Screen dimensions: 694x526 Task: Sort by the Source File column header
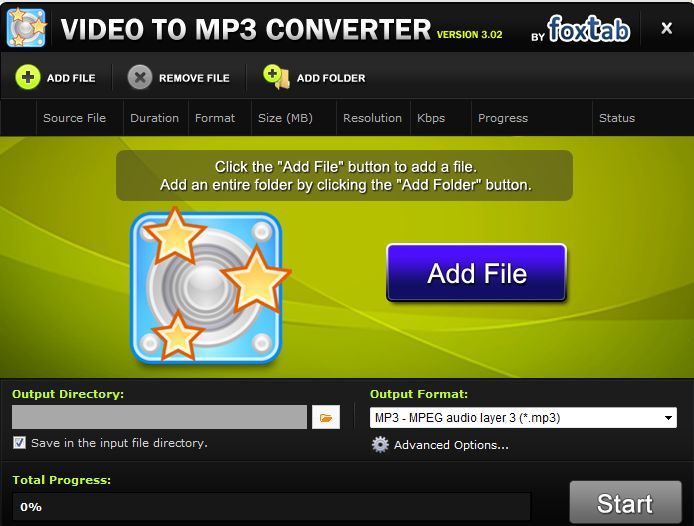74,118
